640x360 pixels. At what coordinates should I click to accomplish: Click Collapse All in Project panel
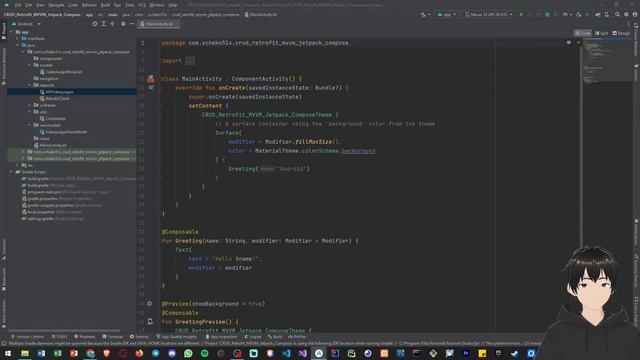(113, 24)
